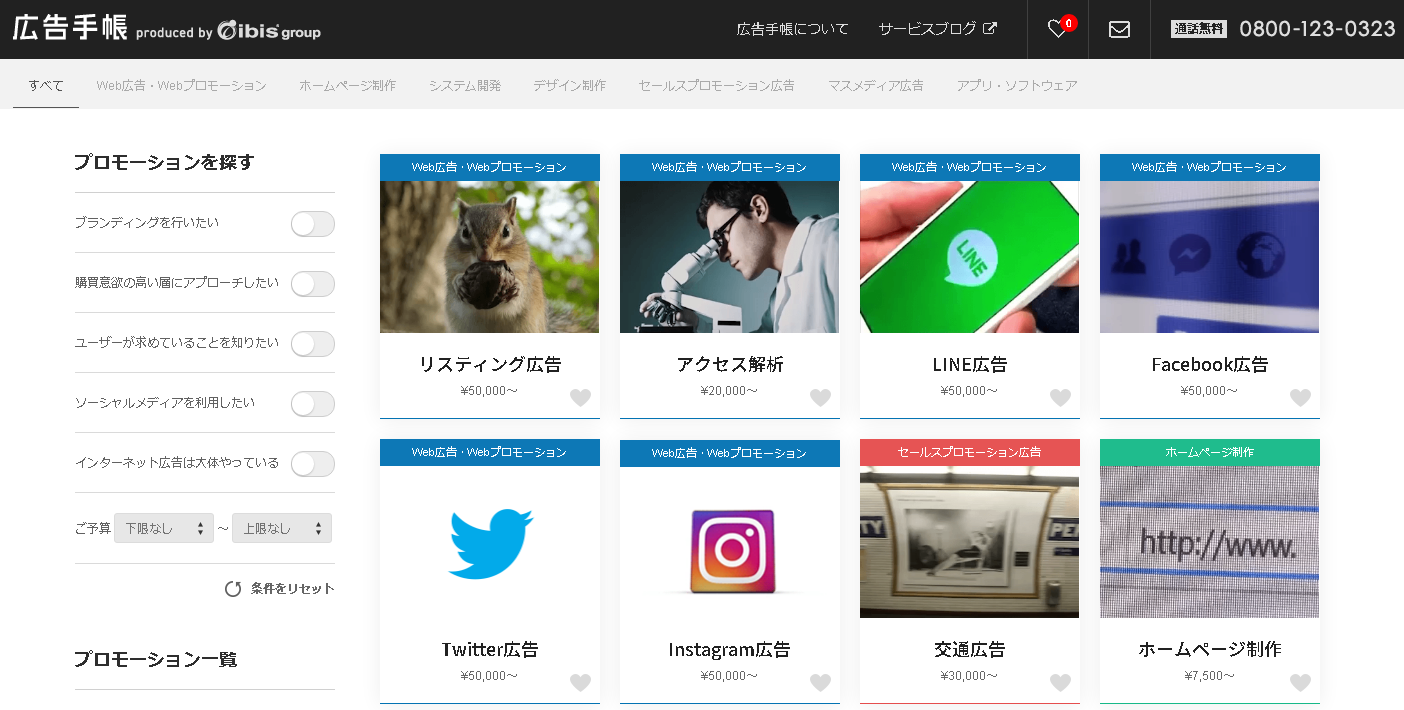Click the Twitter広告 title
This screenshot has height=710, width=1404.
pyautogui.click(x=490, y=649)
